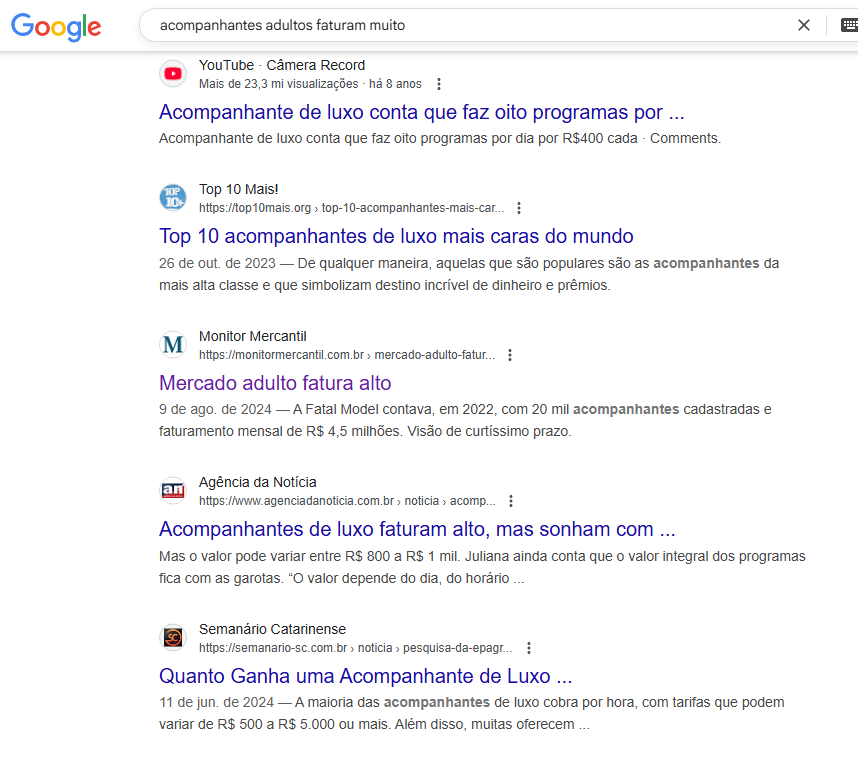Image resolution: width=858 pixels, height=763 pixels.
Task: Open 'Acompanhantes de luxo faturam alto, mas sonham com' link
Action: (x=417, y=529)
